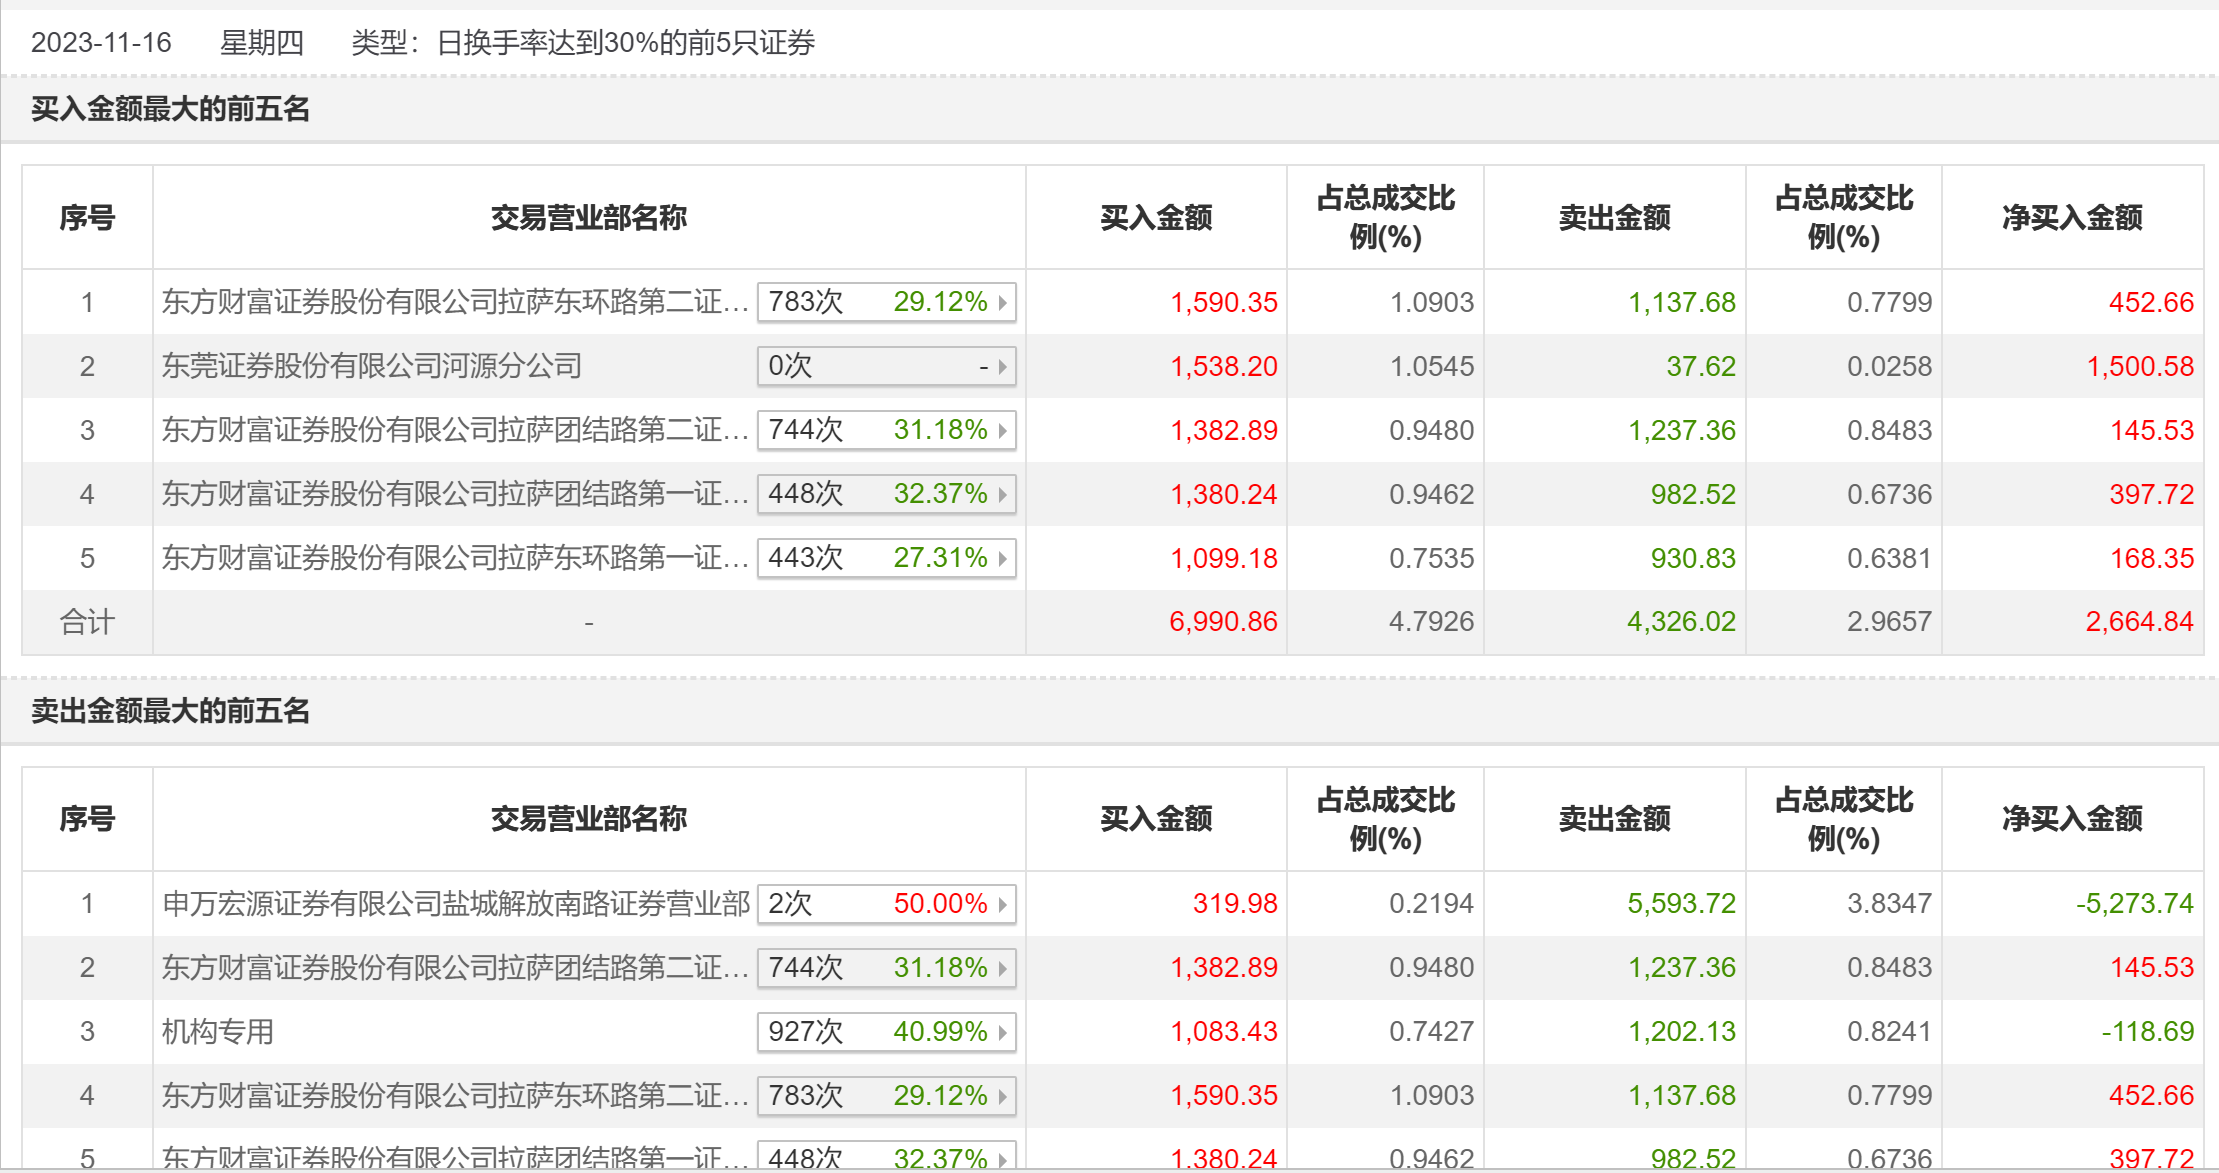Open 东莞证券股份有限公司河源分公司 link
The width and height of the screenshot is (2219, 1173).
tap(372, 366)
